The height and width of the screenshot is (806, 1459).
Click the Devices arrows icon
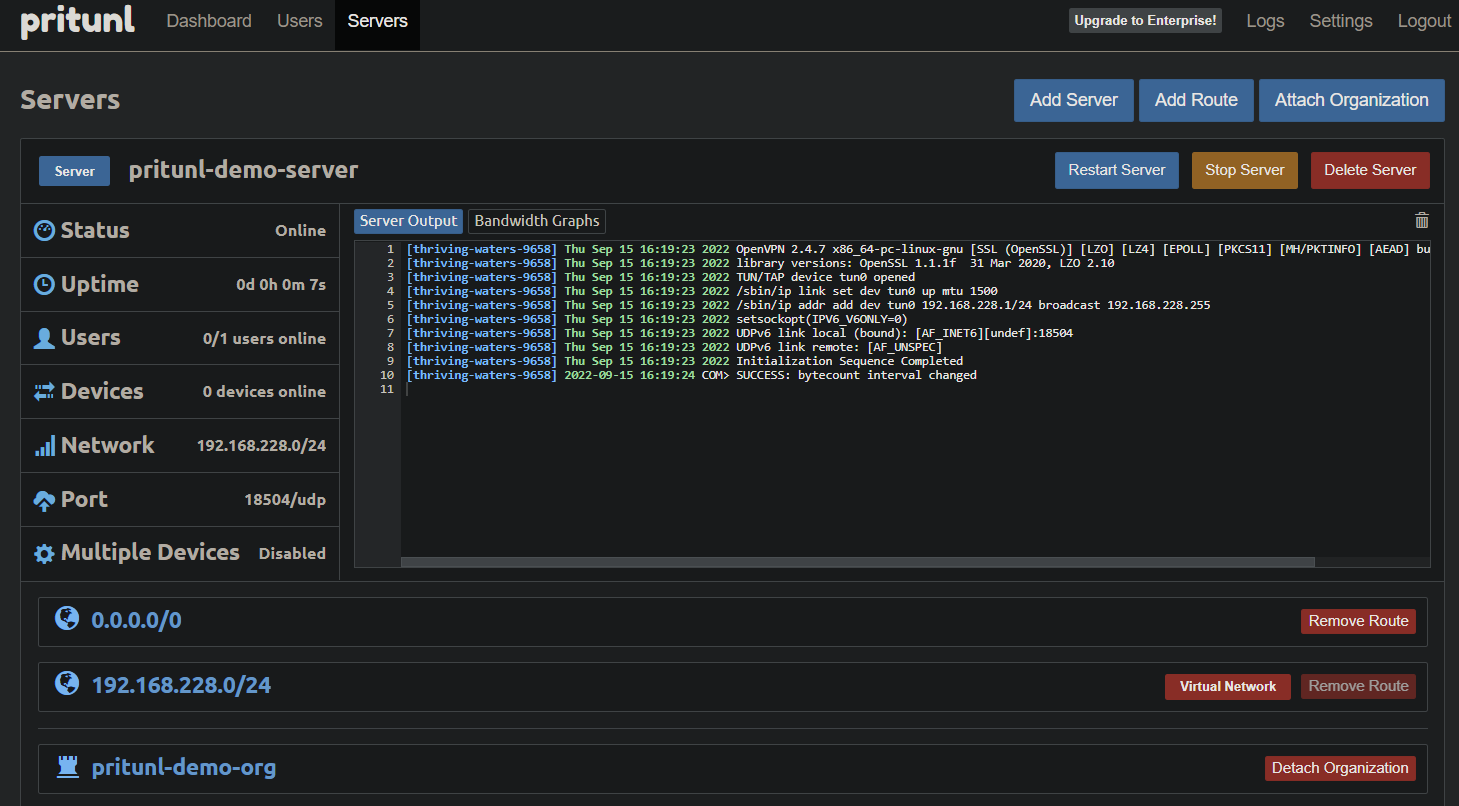pyautogui.click(x=44, y=392)
